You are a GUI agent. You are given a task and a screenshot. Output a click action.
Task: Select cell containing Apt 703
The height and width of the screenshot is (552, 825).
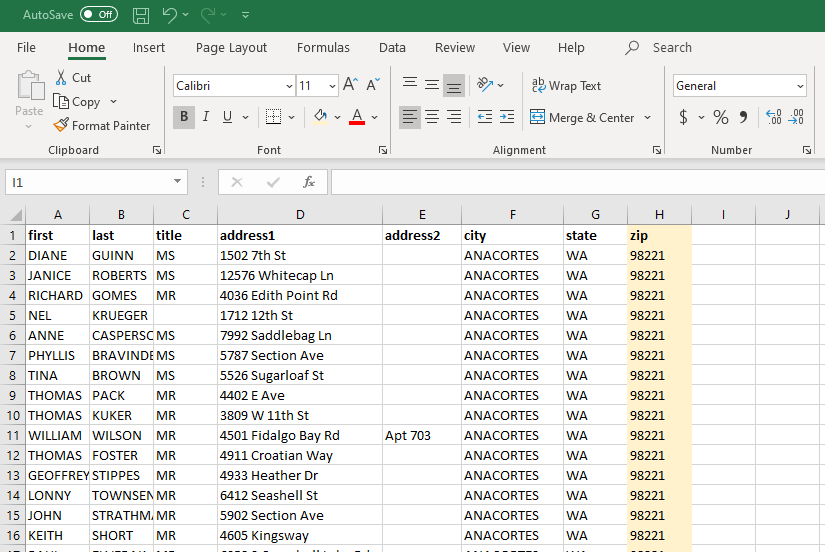click(422, 436)
